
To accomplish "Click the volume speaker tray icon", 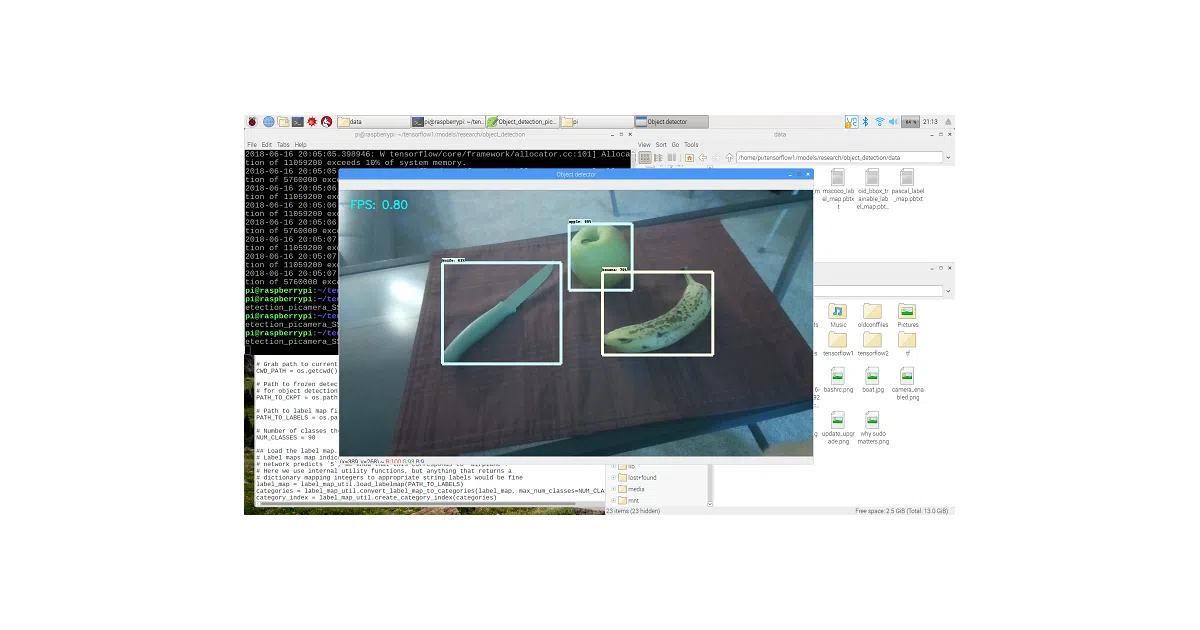I will tap(893, 122).
